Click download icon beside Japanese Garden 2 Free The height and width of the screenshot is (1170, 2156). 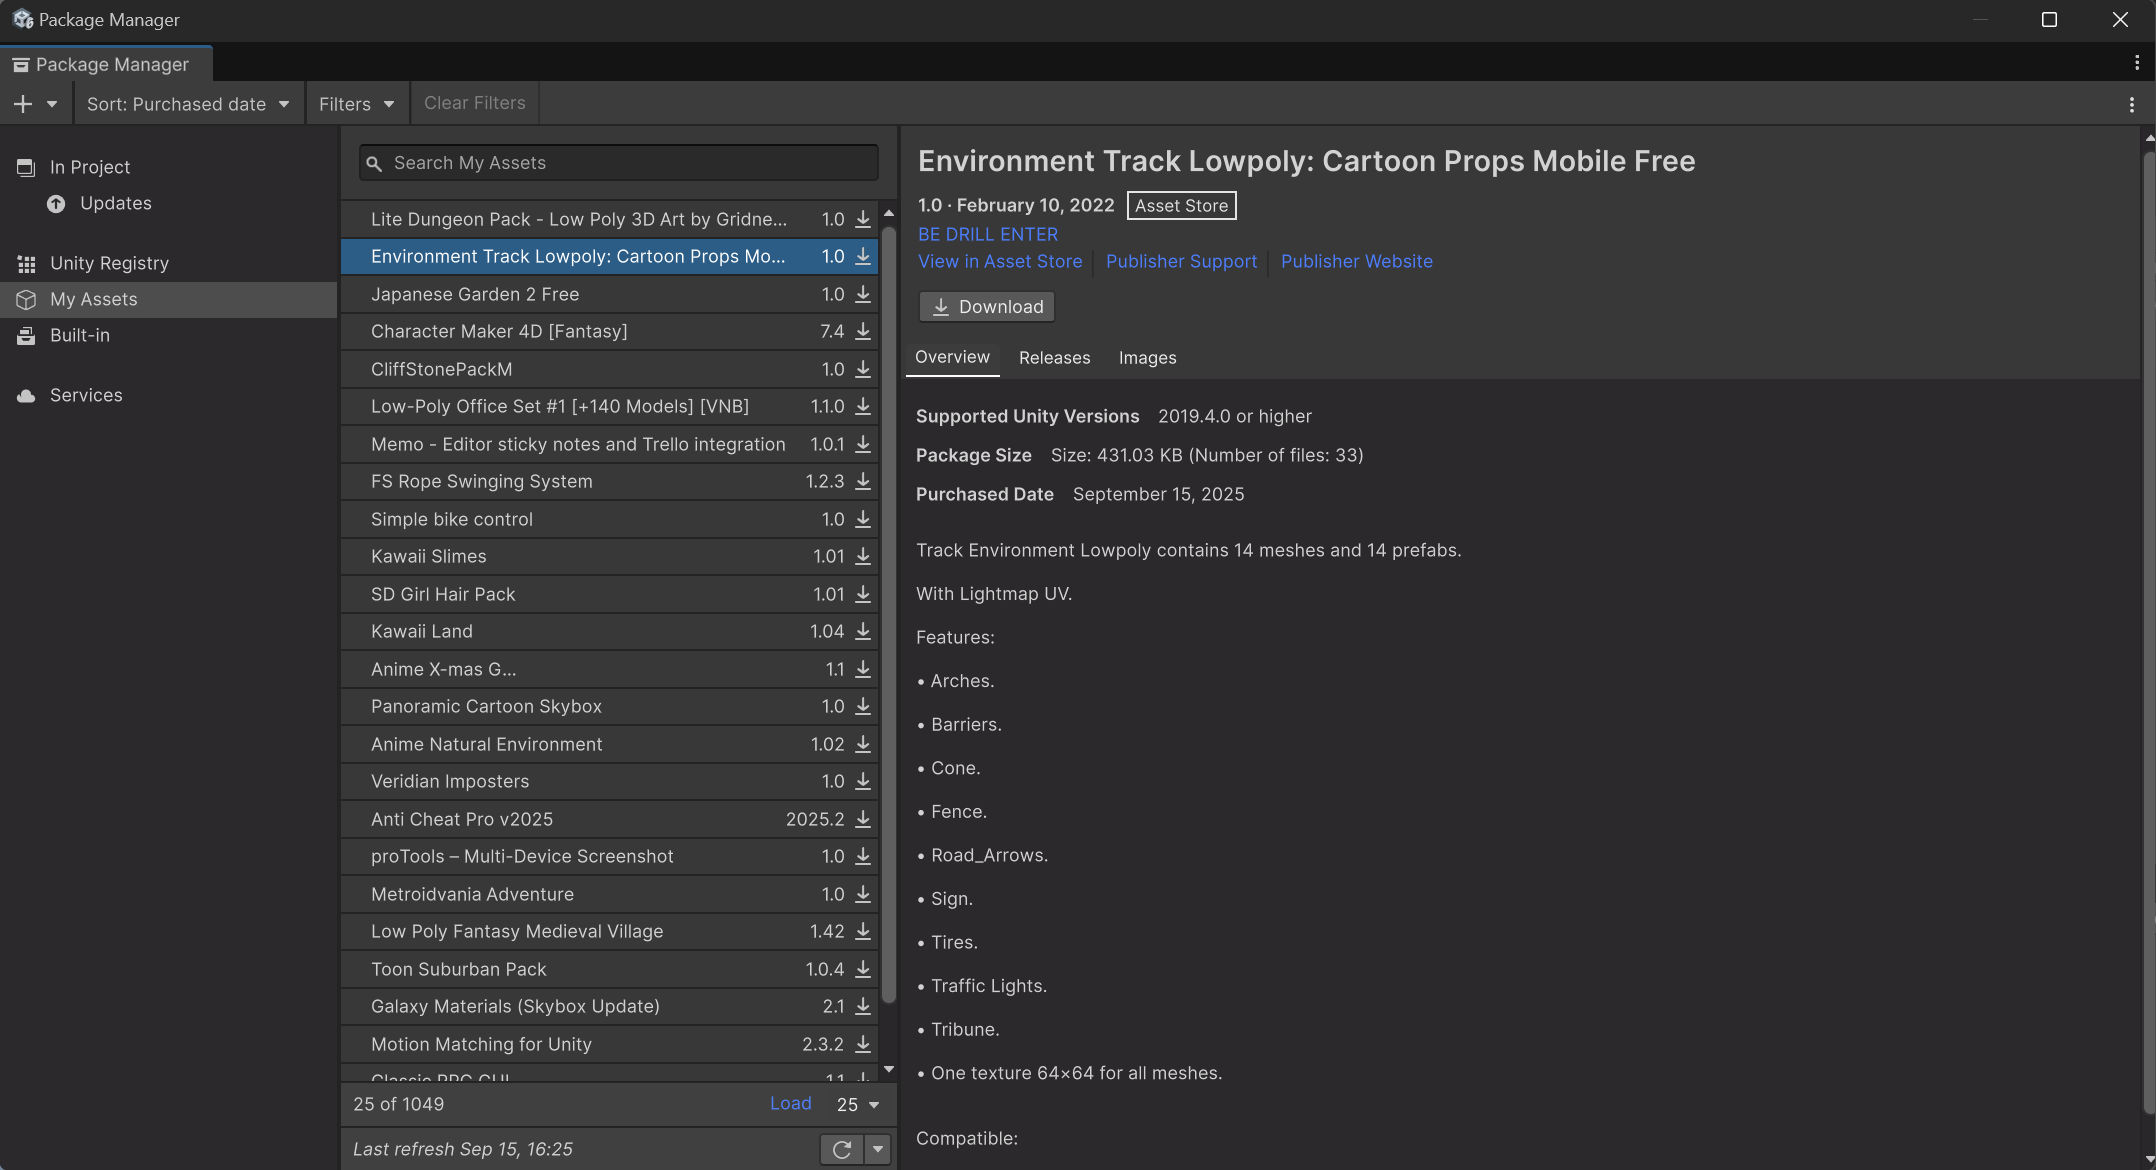pyautogui.click(x=863, y=295)
